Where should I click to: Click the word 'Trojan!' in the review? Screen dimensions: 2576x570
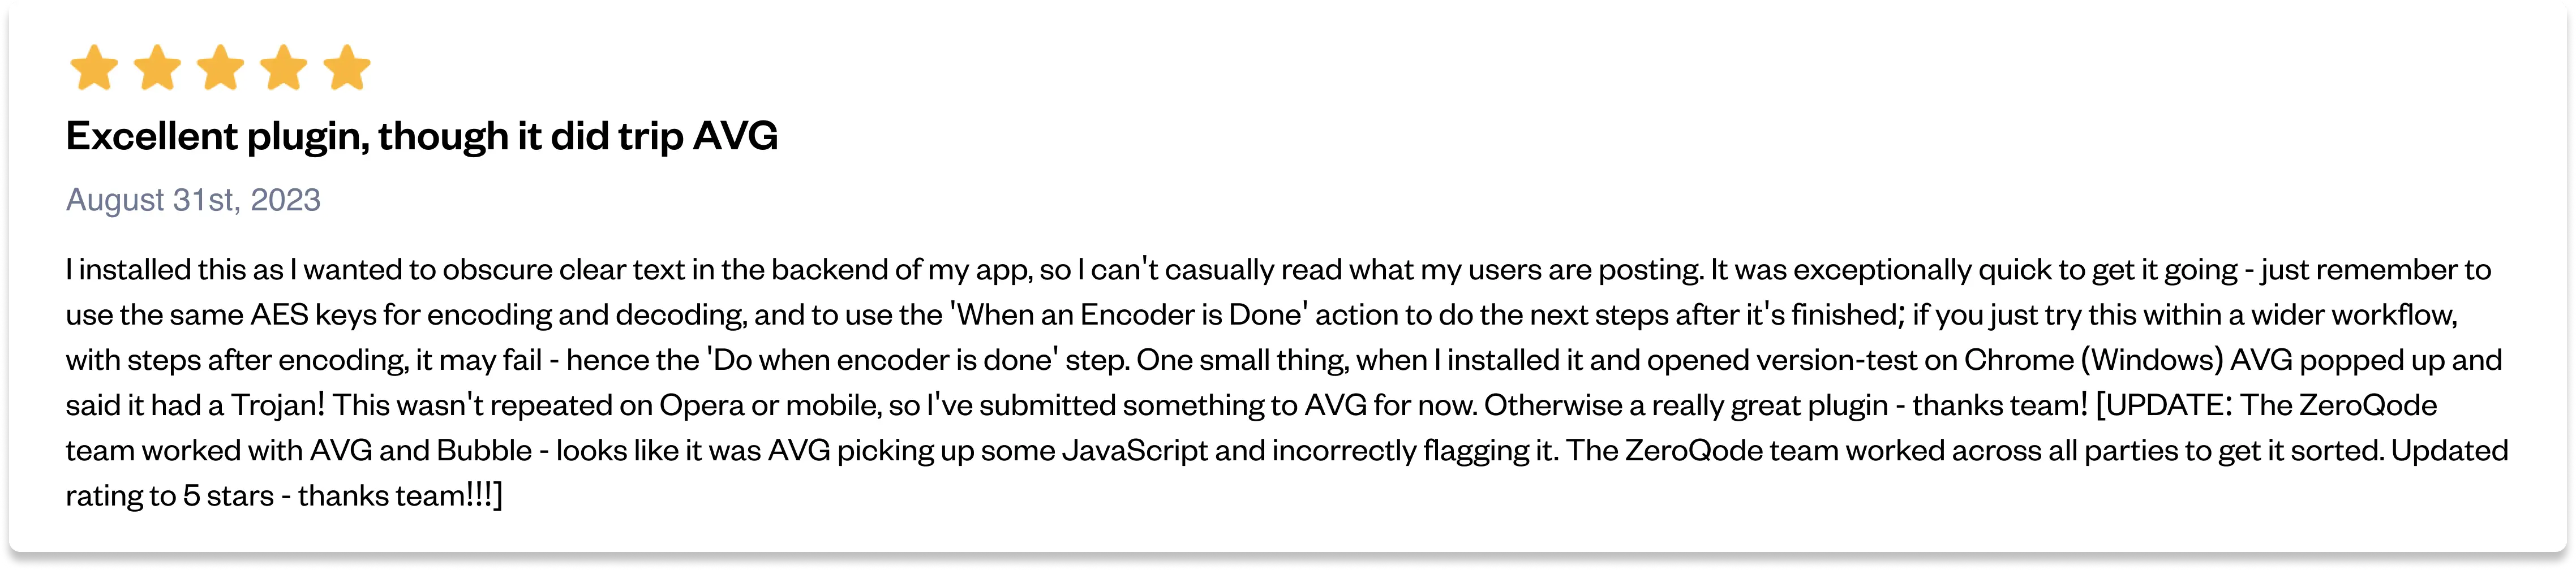[x=278, y=405]
